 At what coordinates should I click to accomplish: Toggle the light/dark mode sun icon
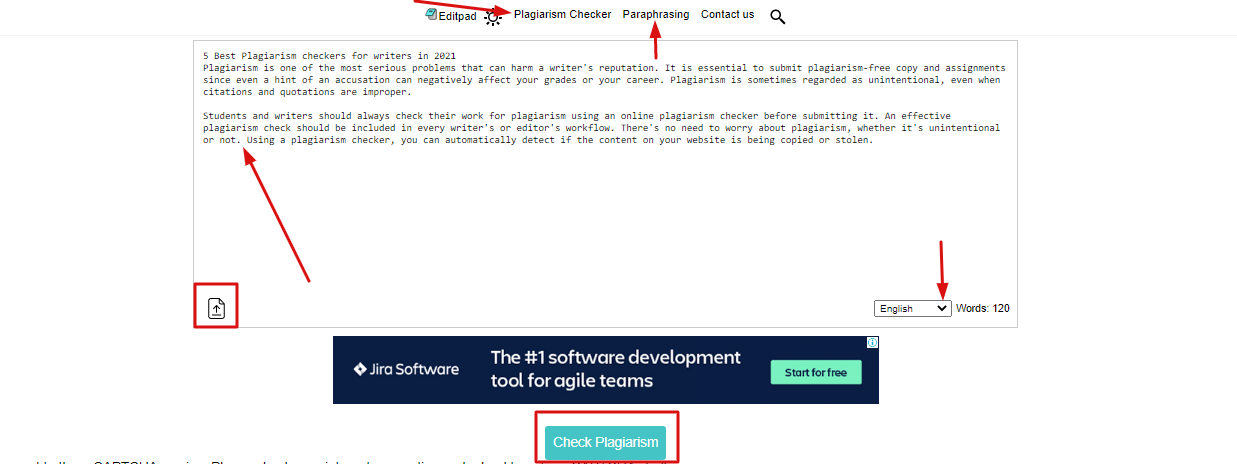tap(493, 17)
